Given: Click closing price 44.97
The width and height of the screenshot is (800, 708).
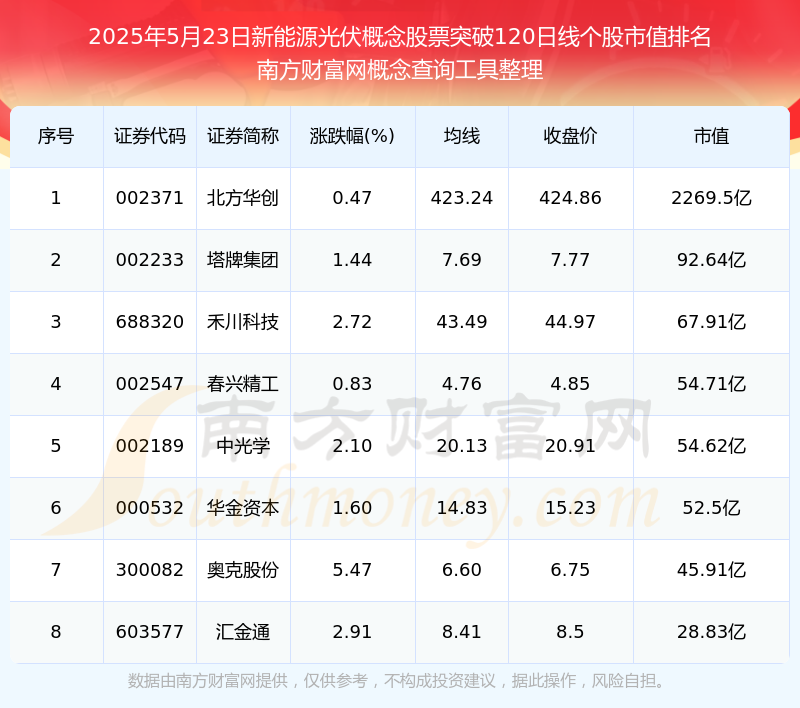Looking at the screenshot, I should point(570,322).
